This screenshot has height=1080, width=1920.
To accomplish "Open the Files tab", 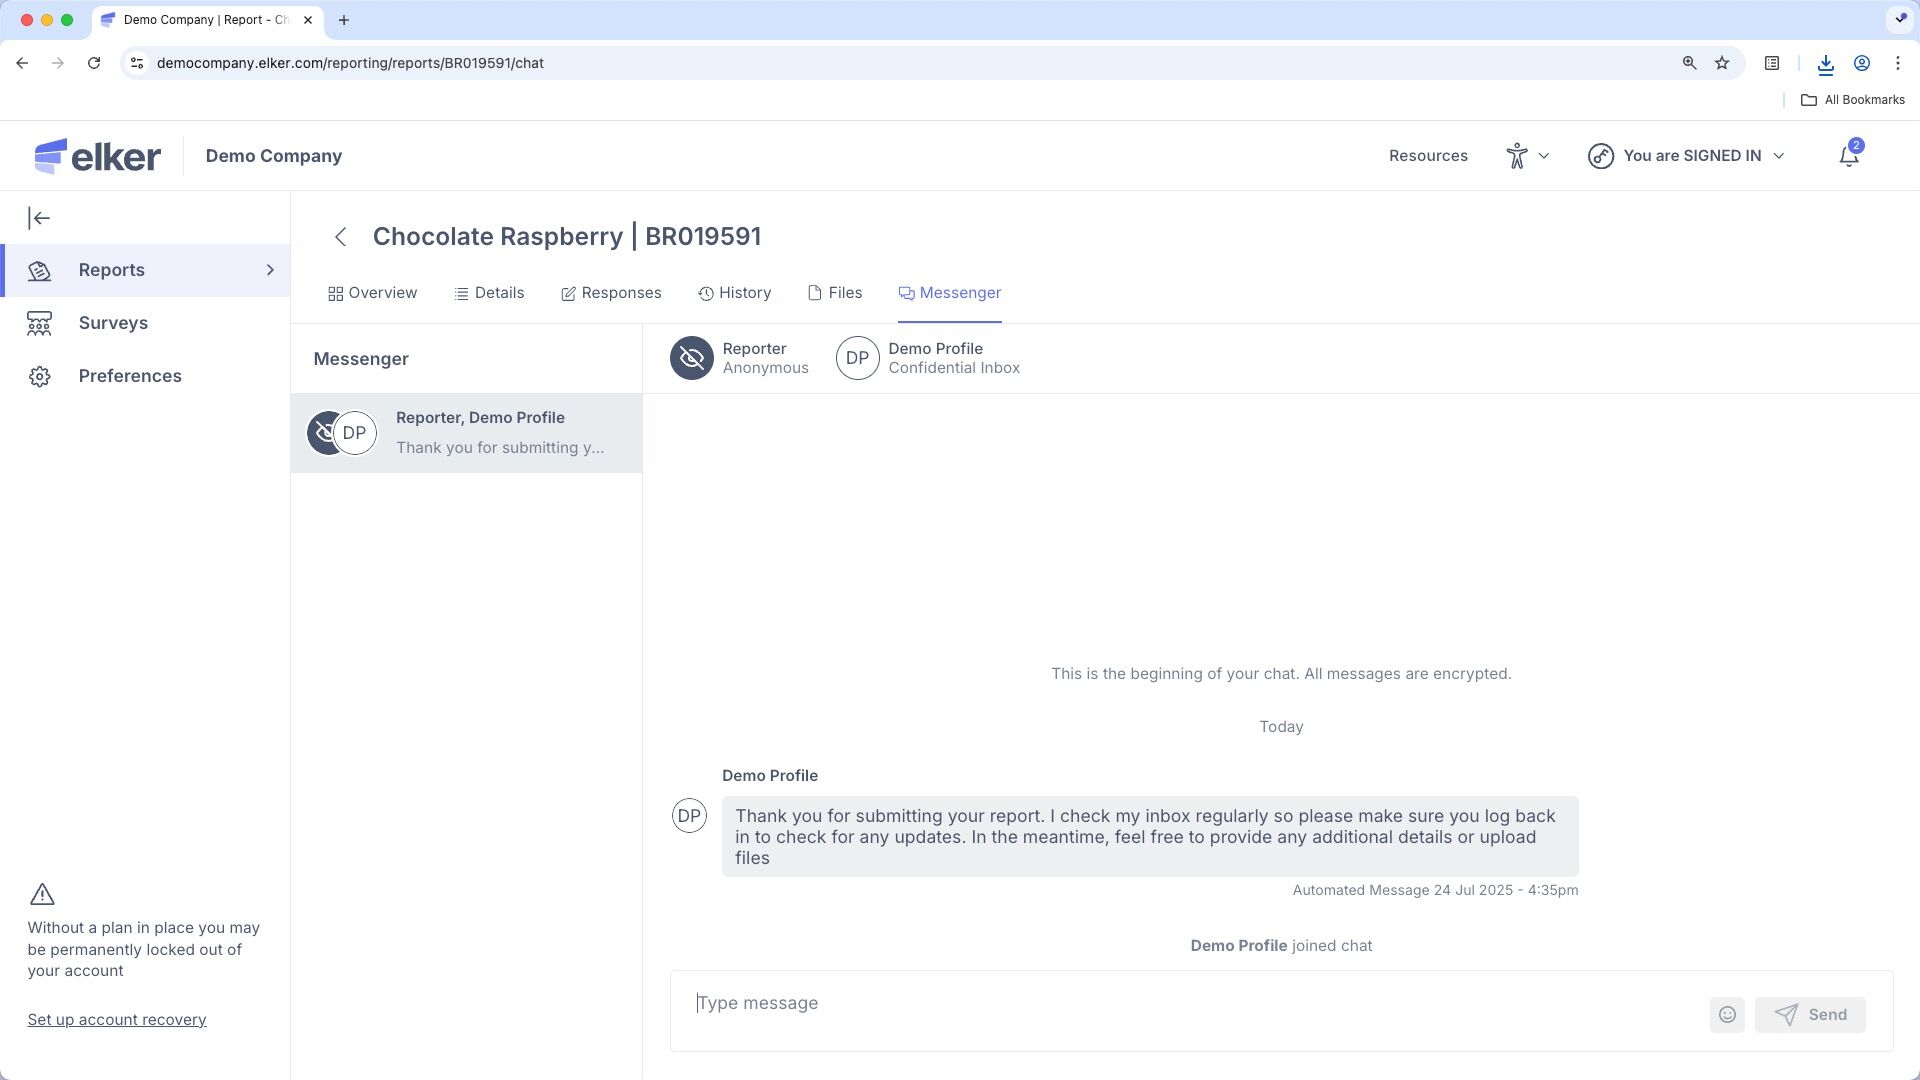I will (835, 293).
